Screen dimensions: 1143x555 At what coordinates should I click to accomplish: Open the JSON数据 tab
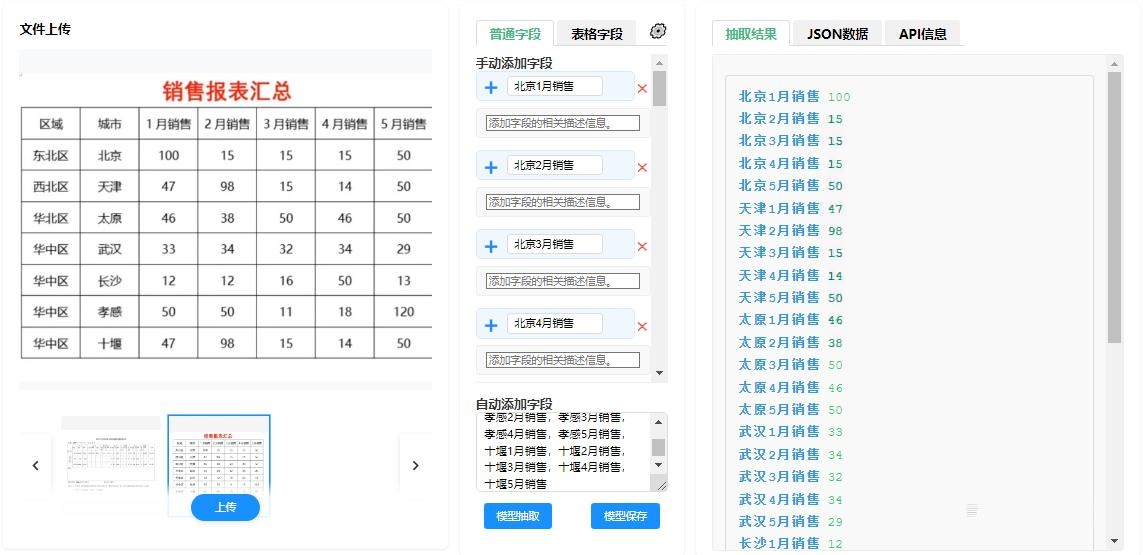pyautogui.click(x=837, y=34)
